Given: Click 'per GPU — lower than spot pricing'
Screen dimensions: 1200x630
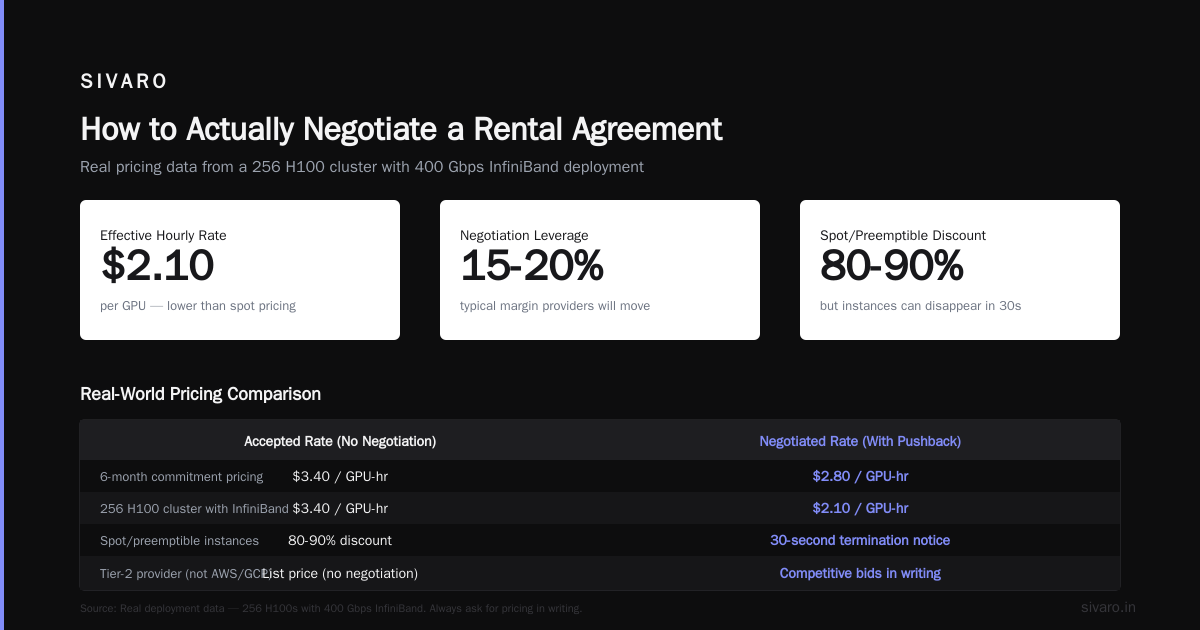Looking at the screenshot, I should pos(198,305).
